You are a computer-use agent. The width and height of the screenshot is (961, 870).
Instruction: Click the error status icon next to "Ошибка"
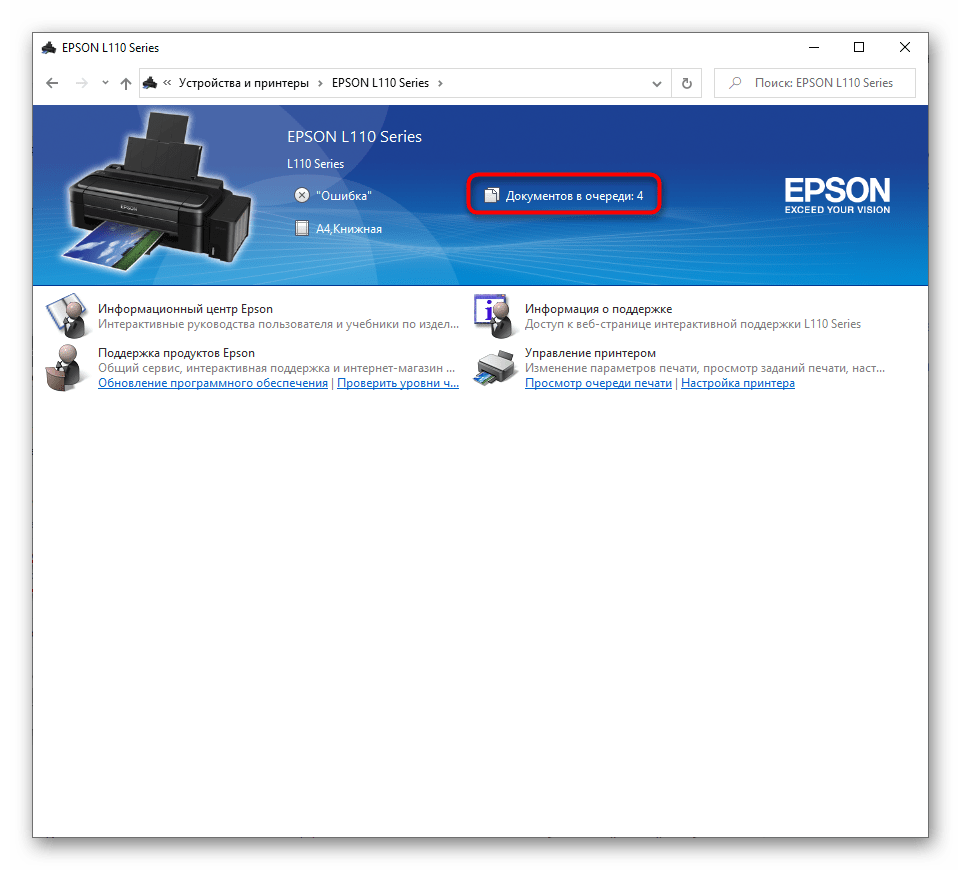point(302,196)
